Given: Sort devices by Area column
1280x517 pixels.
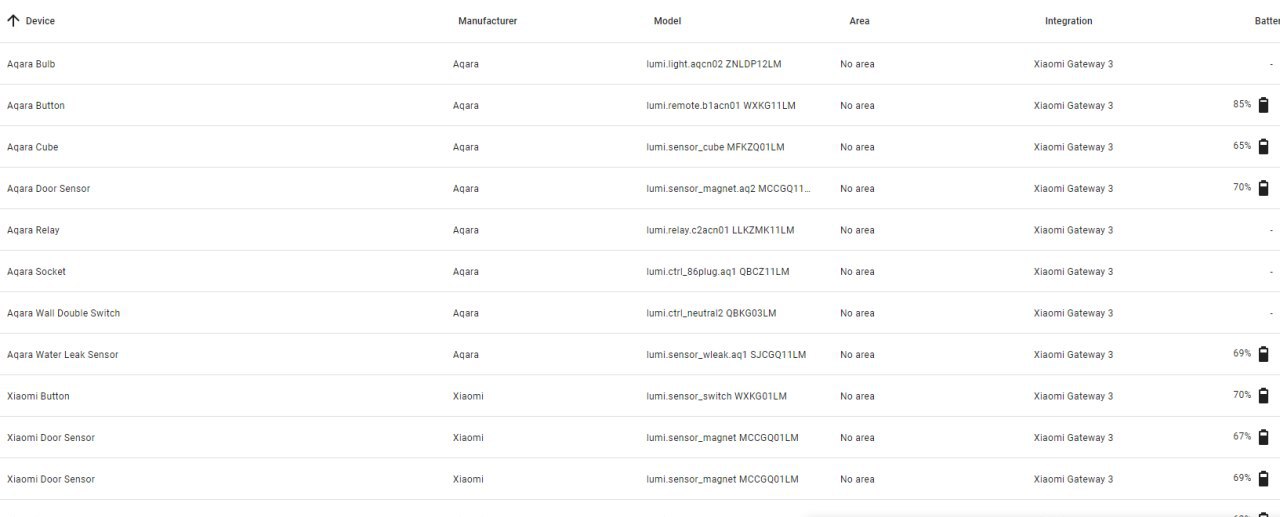Looking at the screenshot, I should 859,21.
